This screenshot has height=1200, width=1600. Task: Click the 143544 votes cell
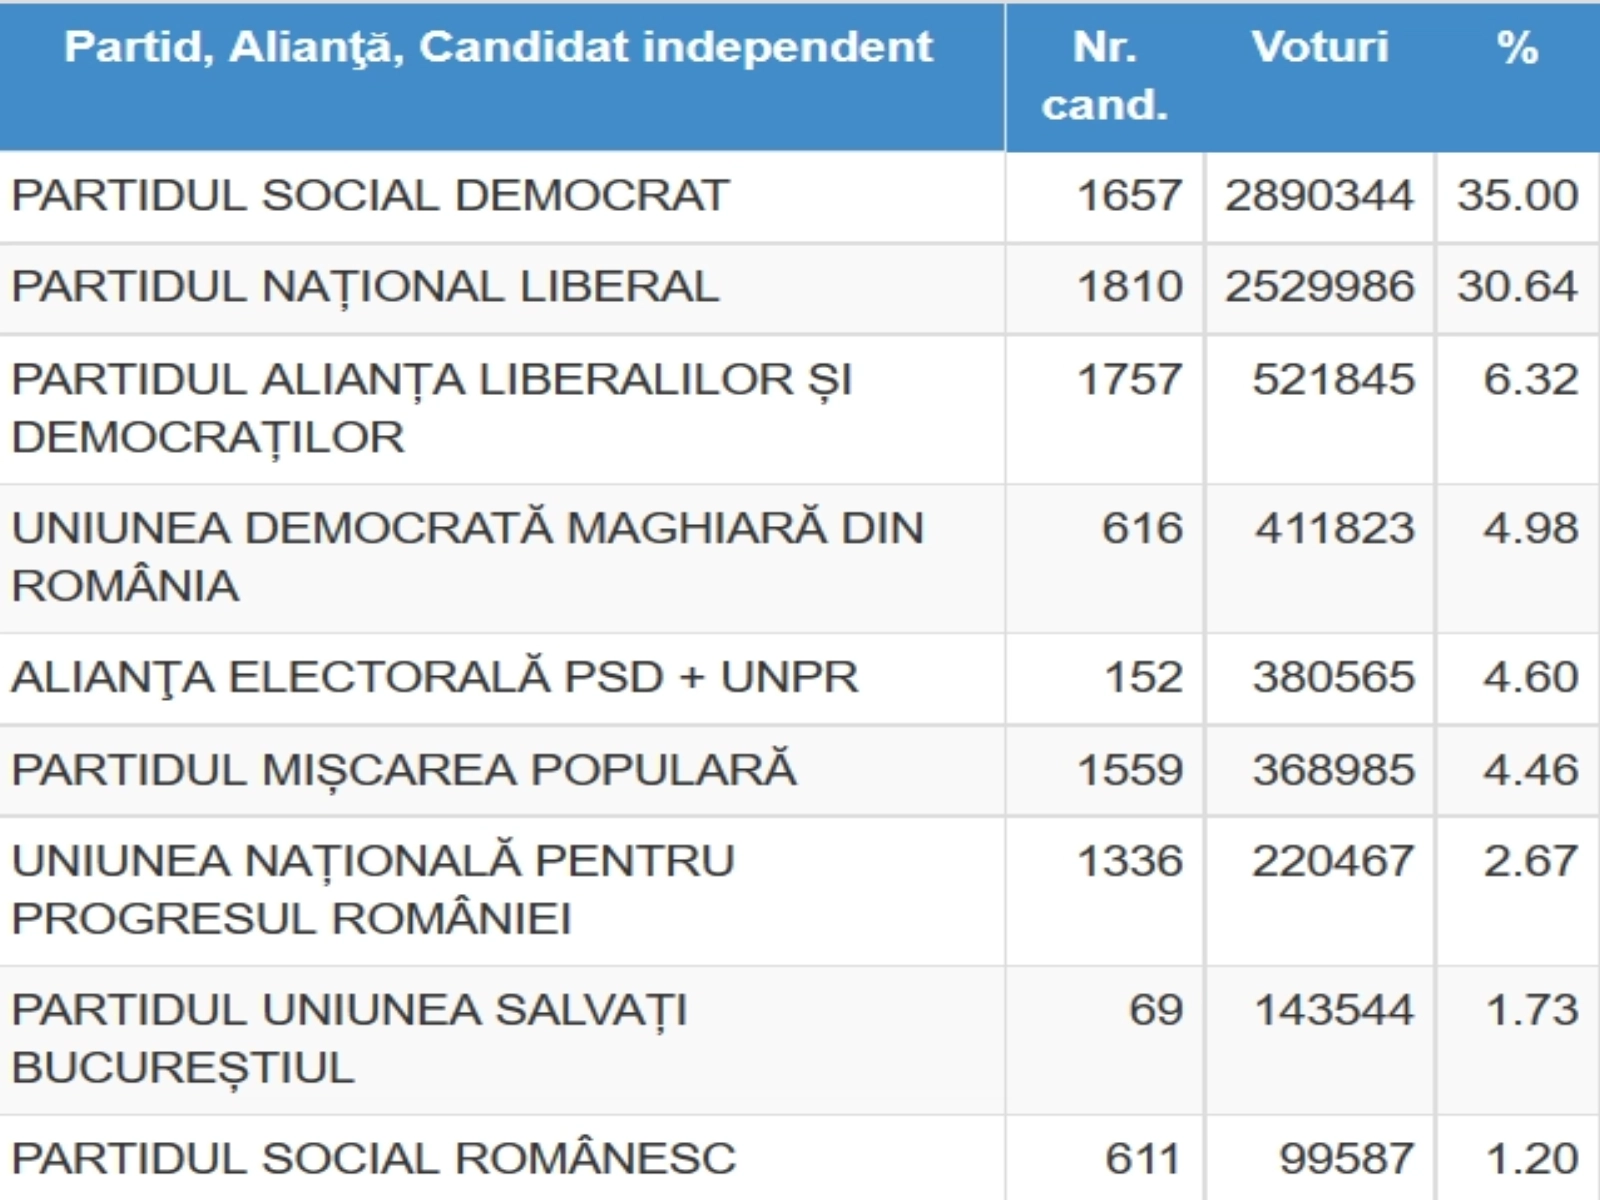(1334, 1010)
